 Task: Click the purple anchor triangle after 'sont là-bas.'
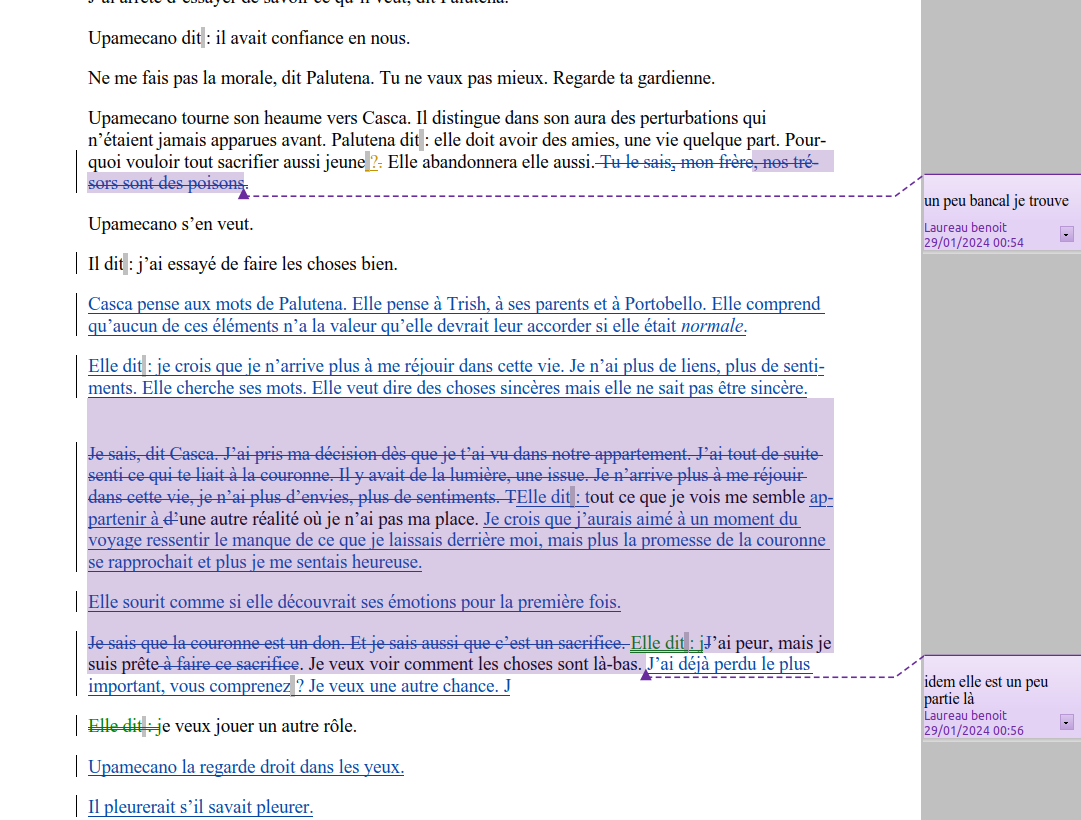(645, 675)
